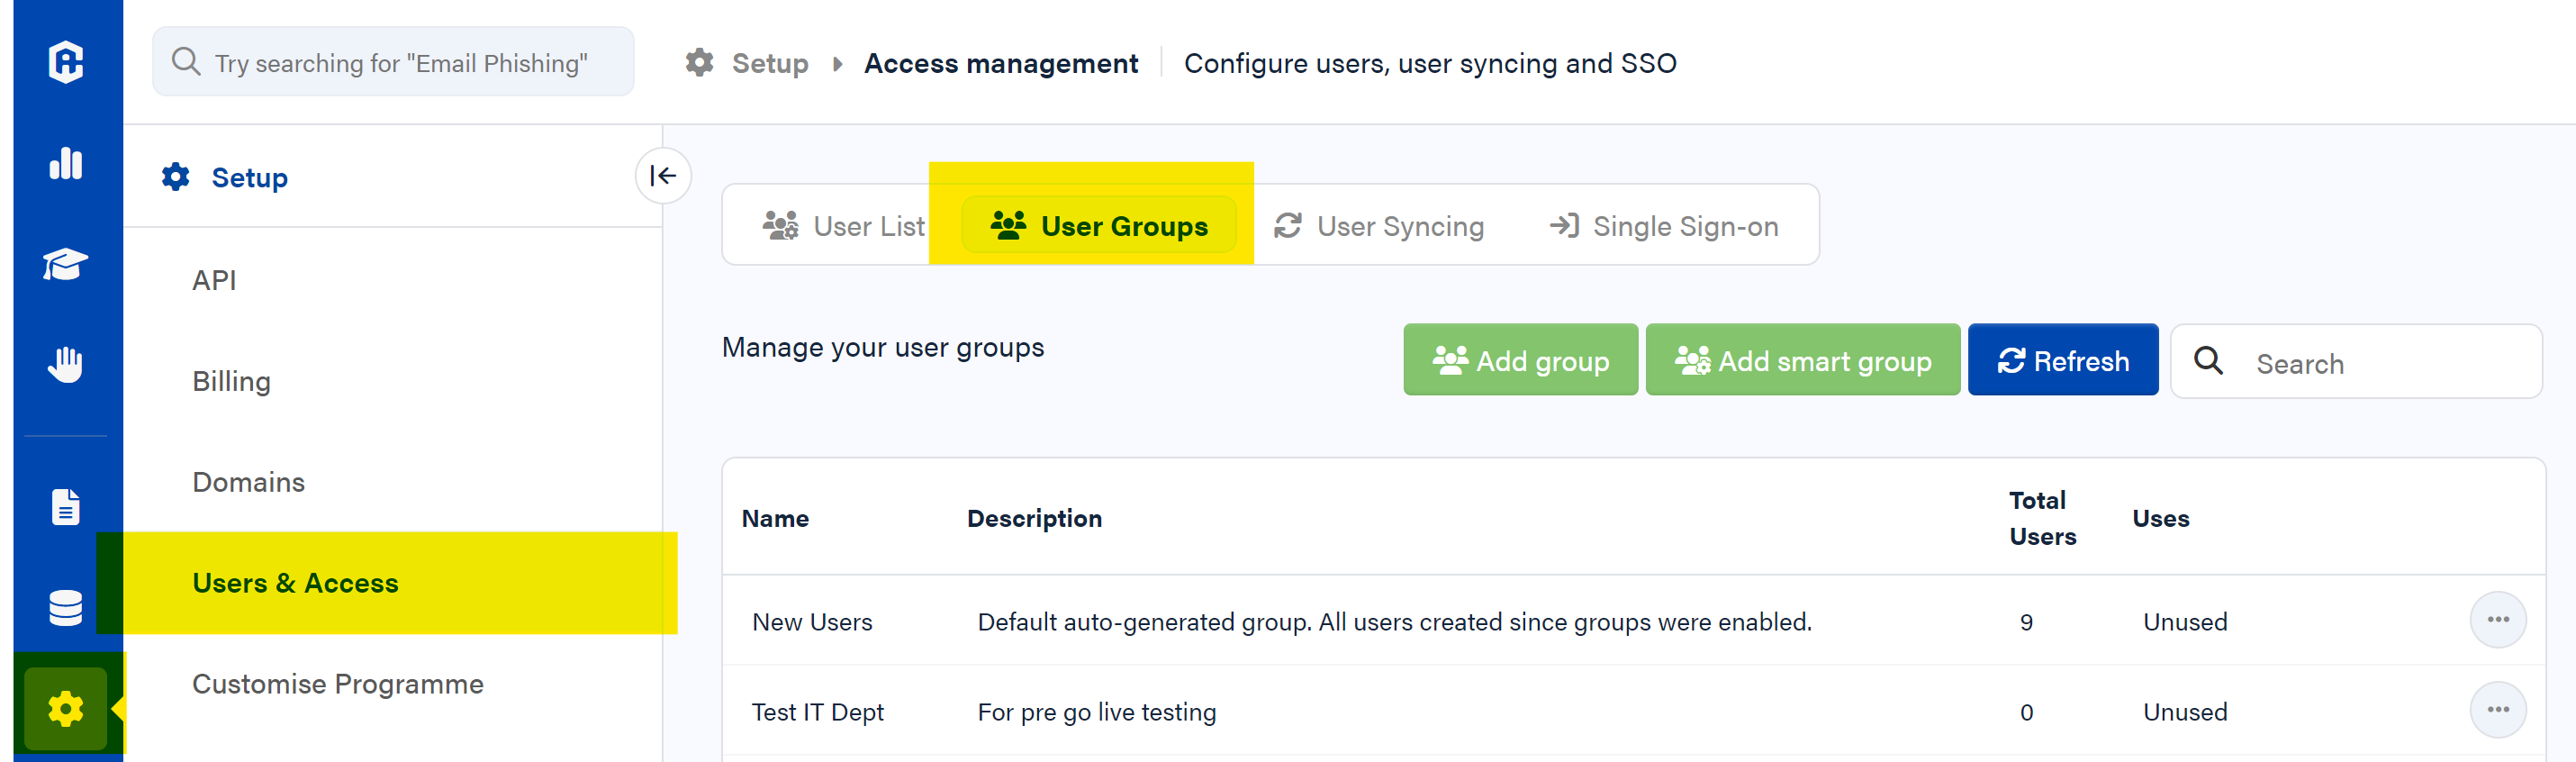Click the Setup breadcrumb link
Image resolution: width=2576 pixels, height=762 pixels.
click(770, 63)
